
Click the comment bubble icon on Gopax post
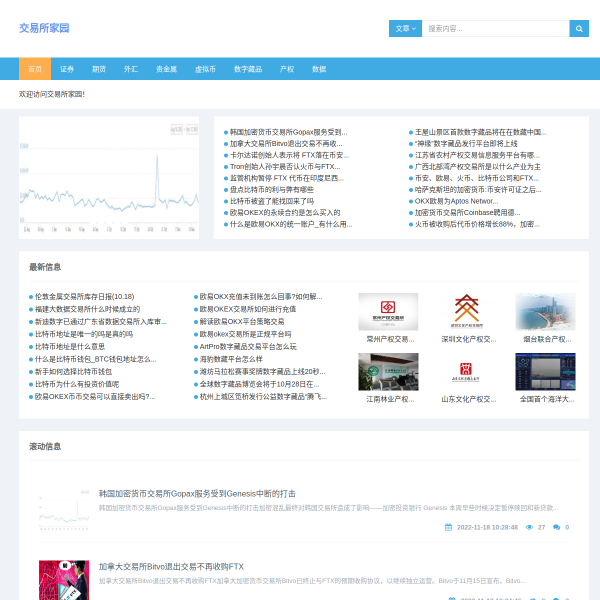[556, 527]
